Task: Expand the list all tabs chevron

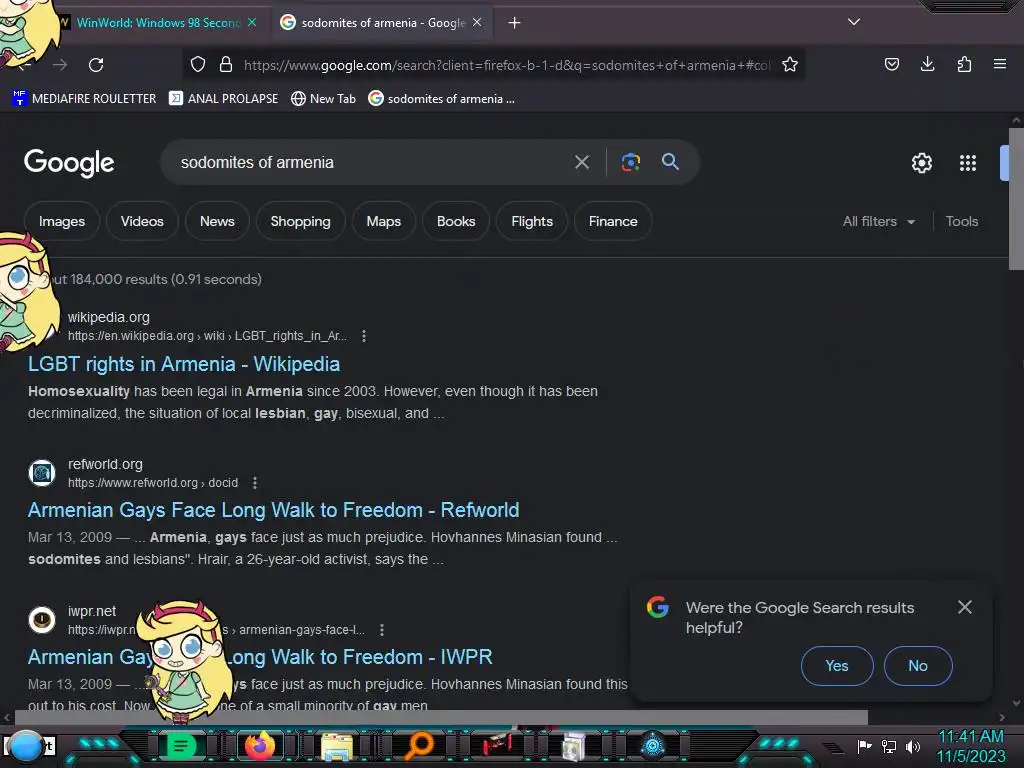Action: click(x=854, y=22)
